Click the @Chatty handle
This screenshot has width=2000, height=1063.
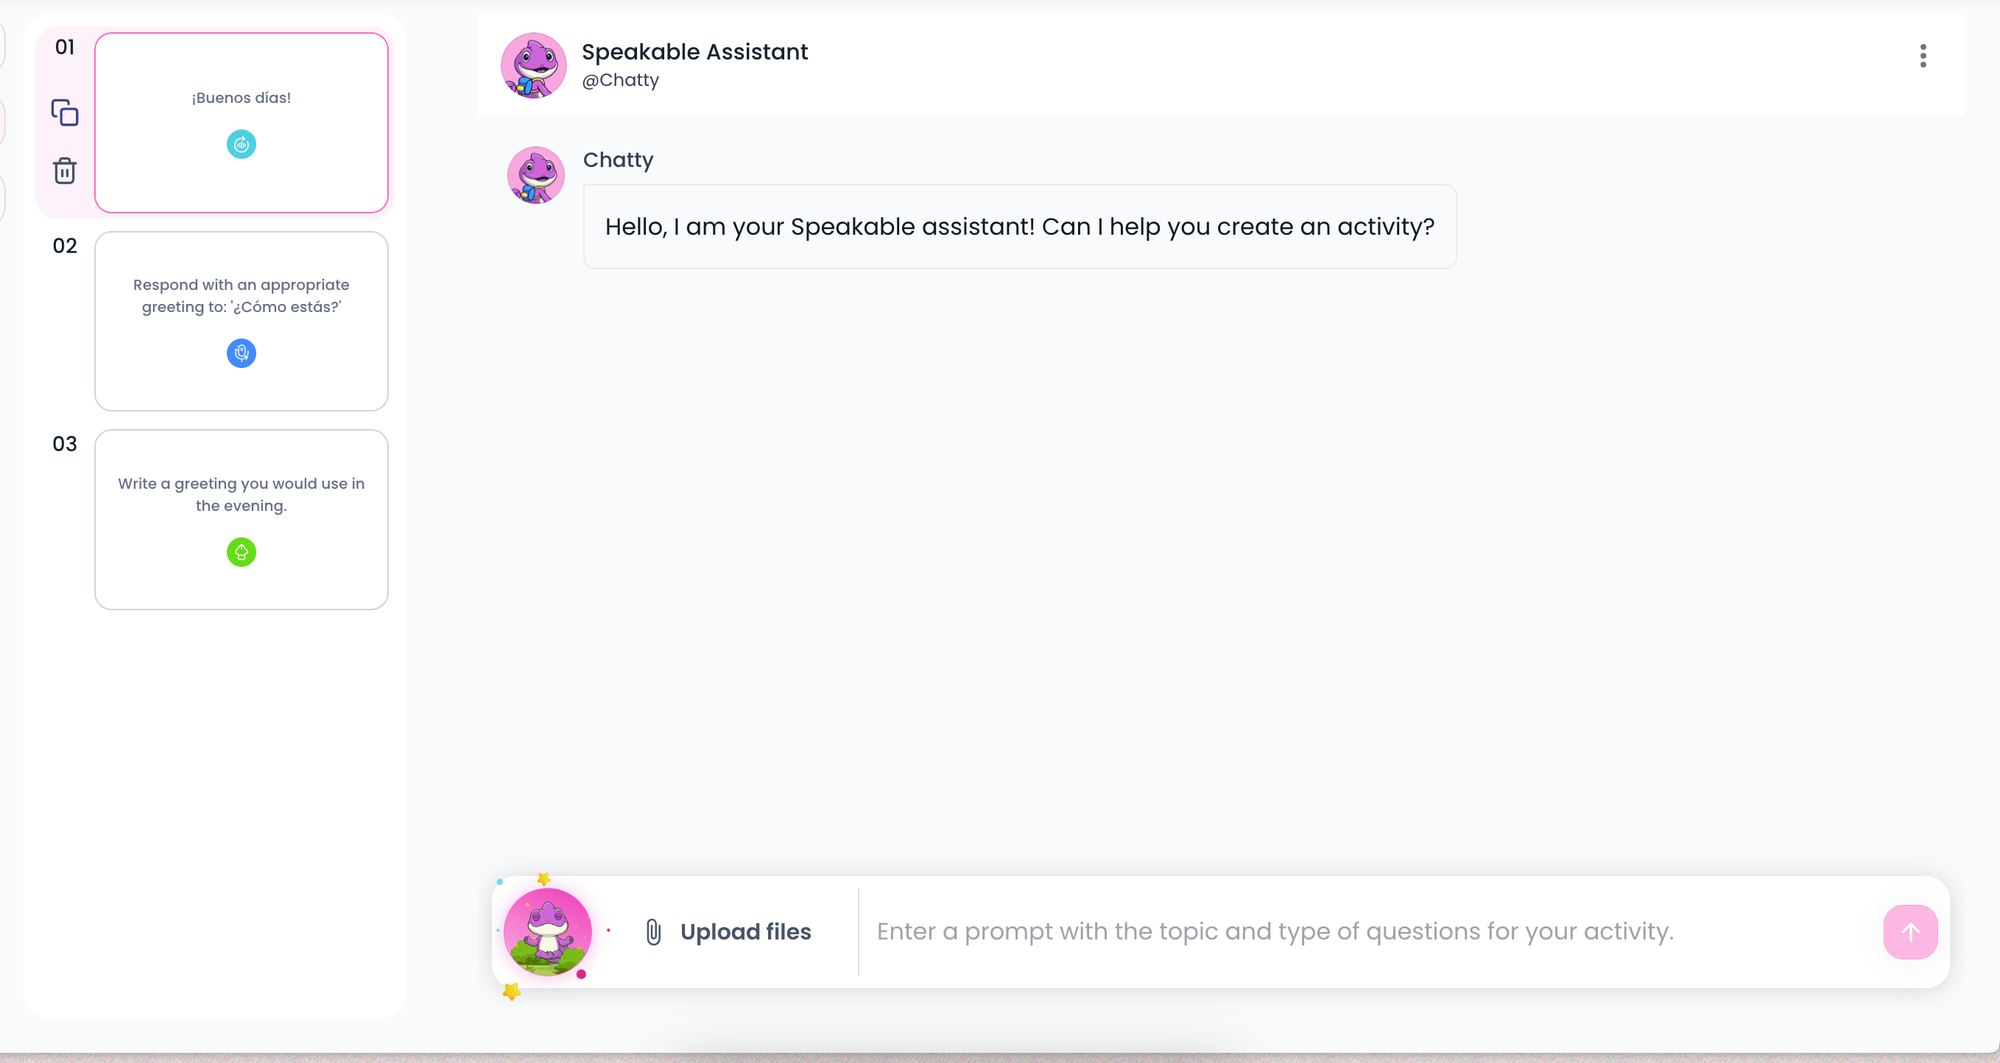click(x=620, y=80)
